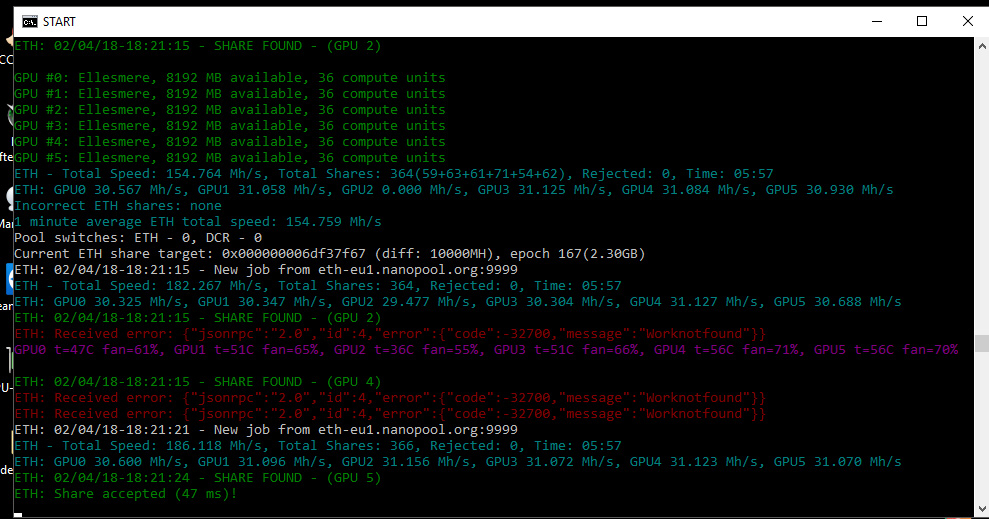Click the Total Speed 182.267 Mh/s line

pos(317,286)
